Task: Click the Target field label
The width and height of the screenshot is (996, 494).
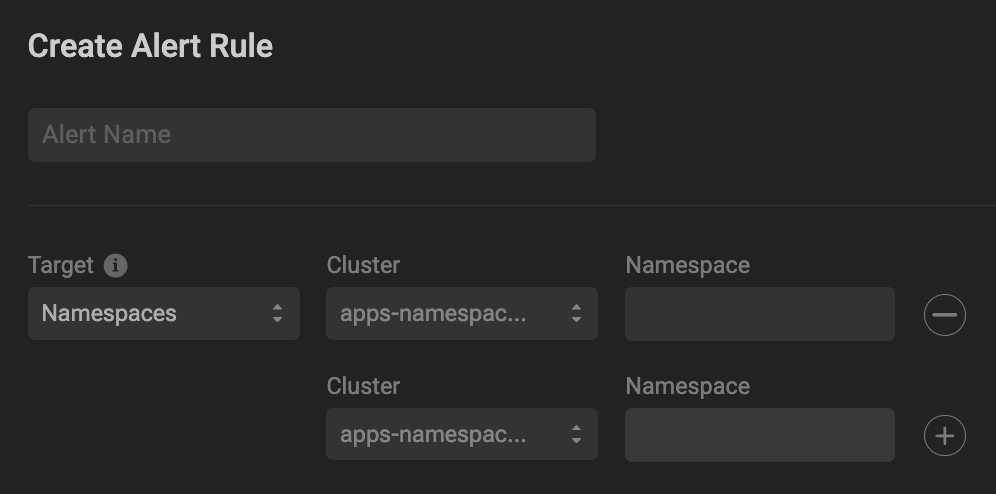Action: tap(60, 265)
